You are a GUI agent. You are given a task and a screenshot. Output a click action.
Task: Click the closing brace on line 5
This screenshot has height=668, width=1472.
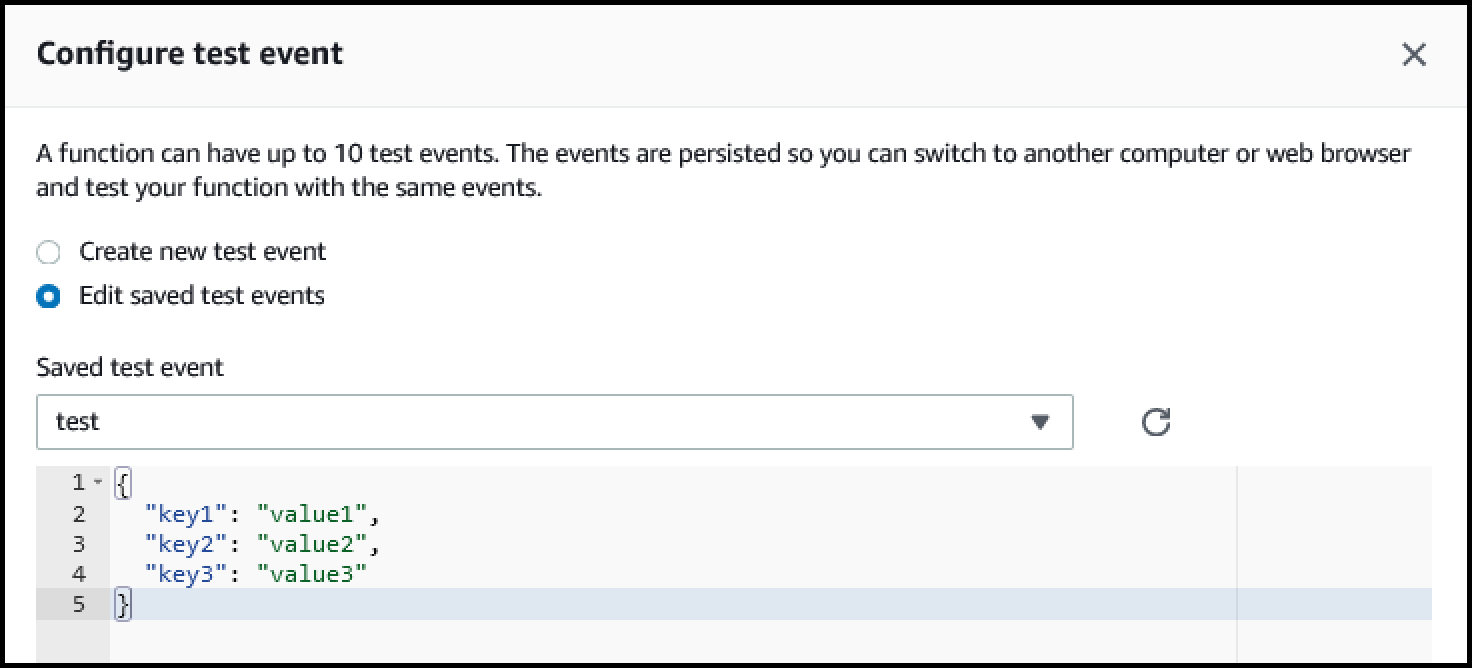tap(123, 604)
